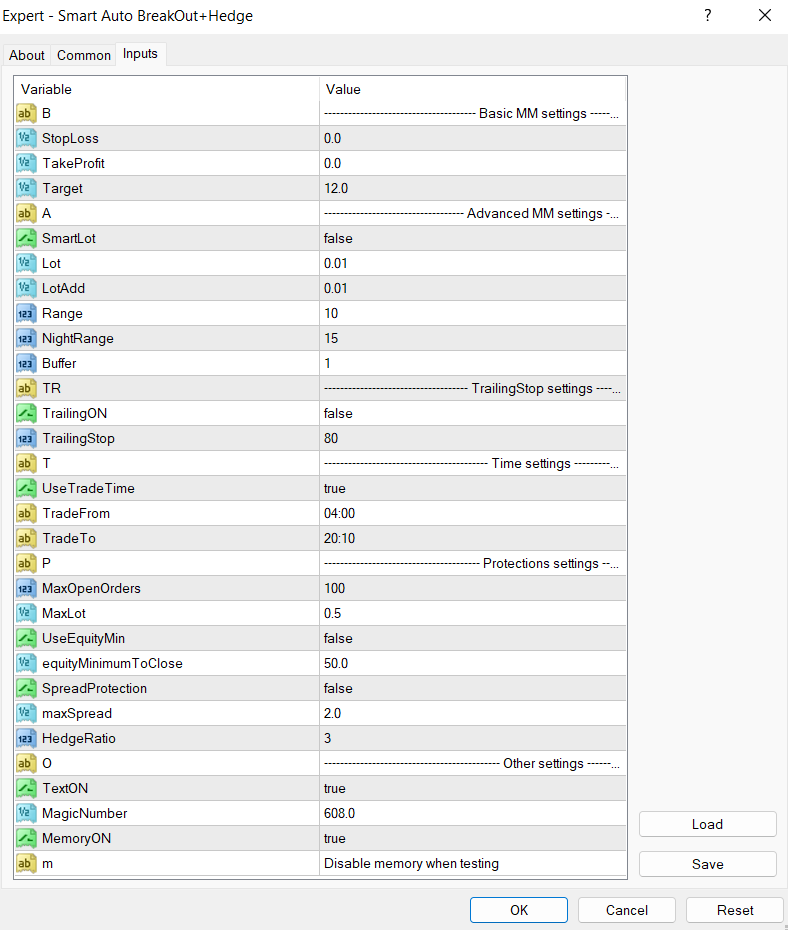The width and height of the screenshot is (788, 930).
Task: Confirm settings with the OK button
Action: pos(519,910)
